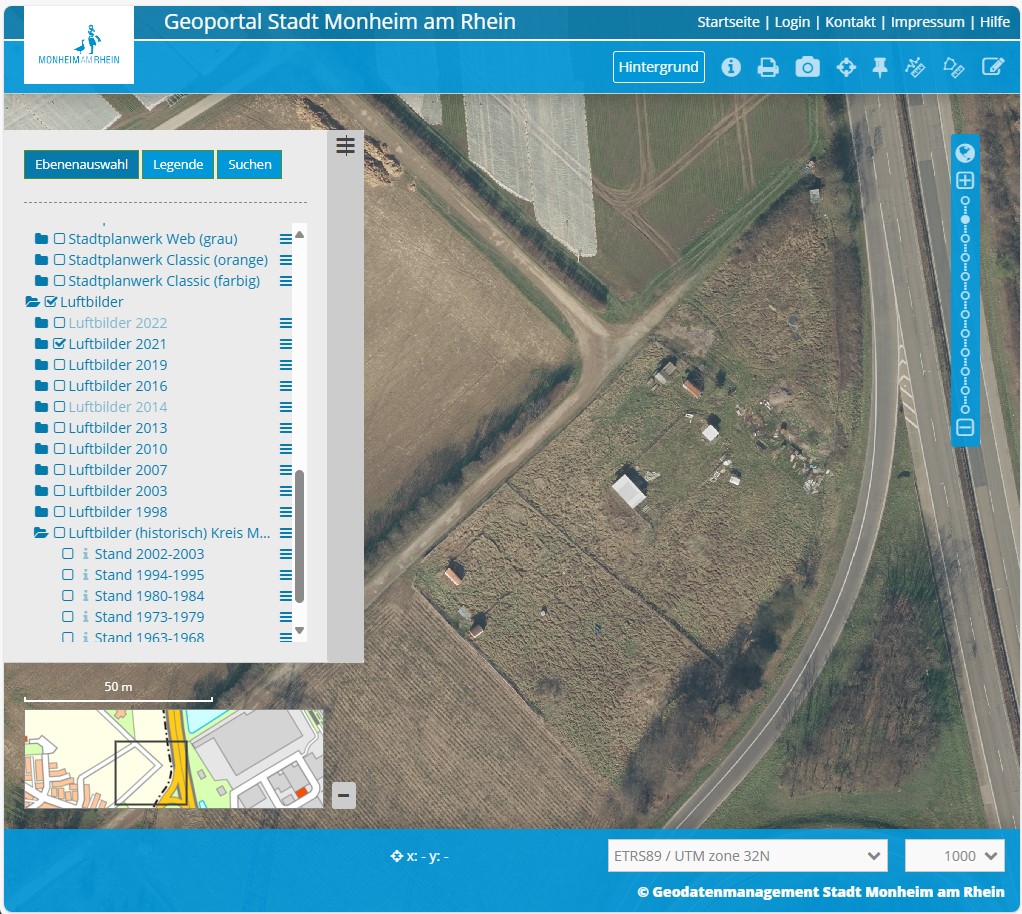Enable Stand 2002-2003 historic layer
The width and height of the screenshot is (1022, 914).
[68, 554]
